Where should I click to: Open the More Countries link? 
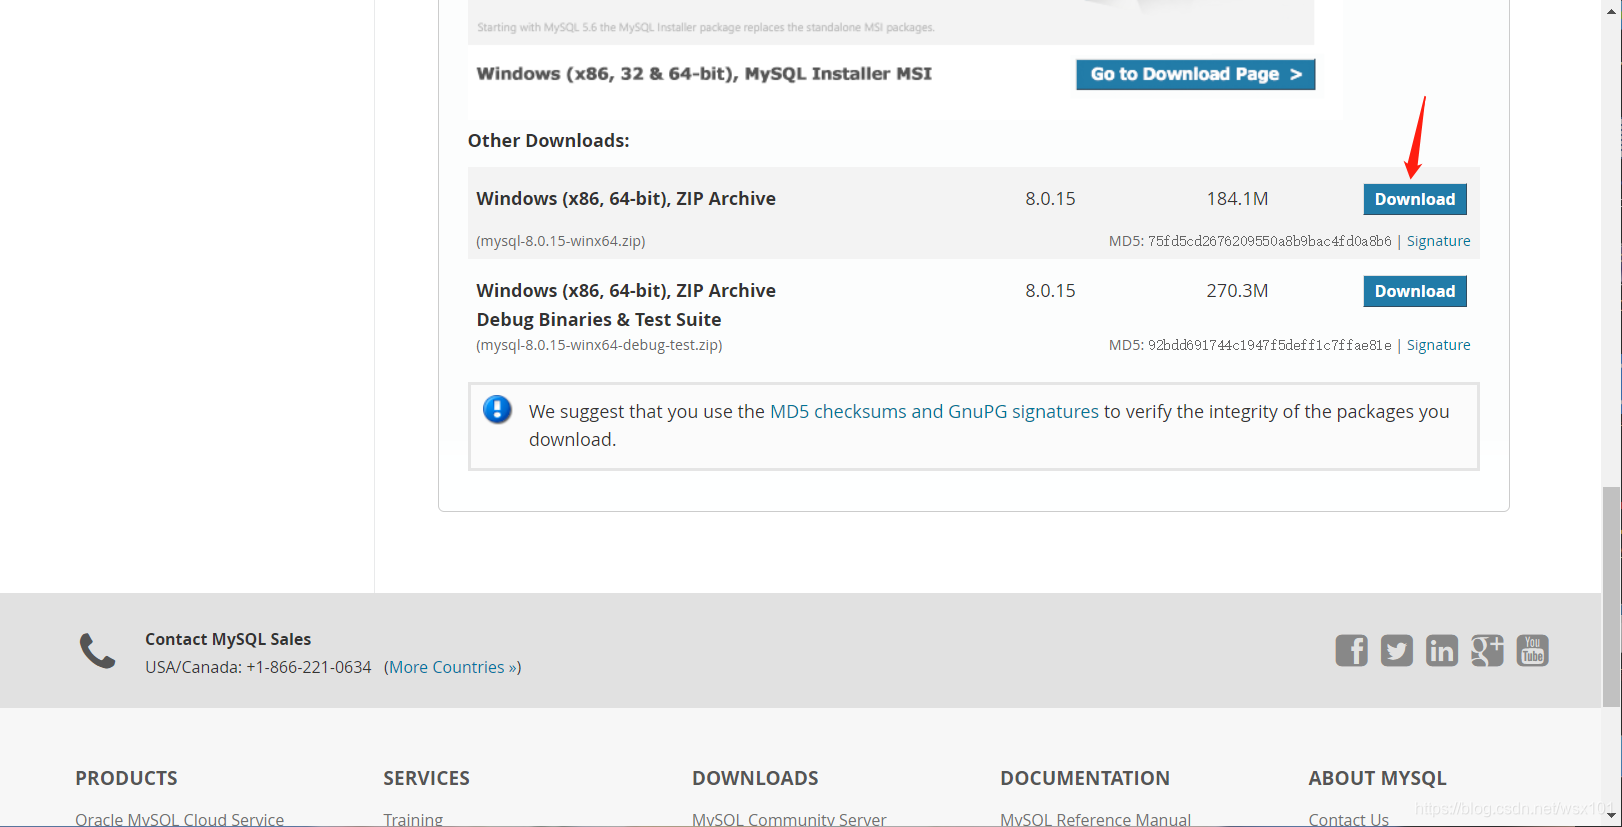(453, 667)
